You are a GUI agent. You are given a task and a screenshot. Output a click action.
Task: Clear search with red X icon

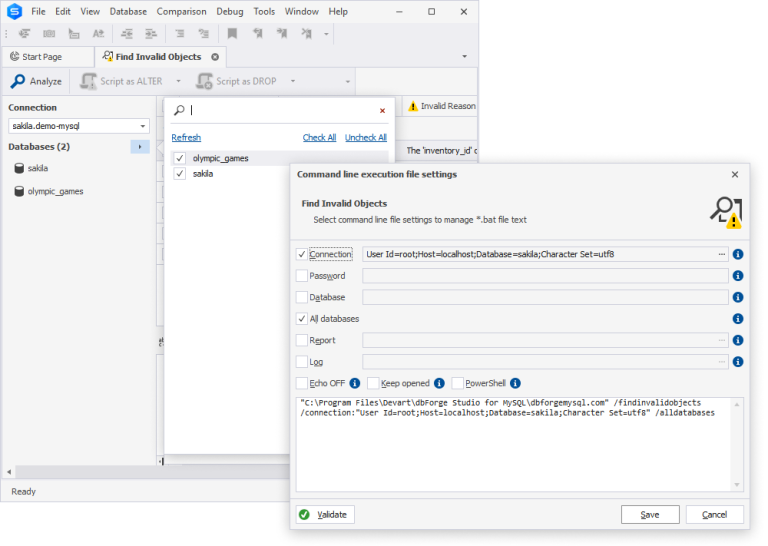pyautogui.click(x=382, y=111)
